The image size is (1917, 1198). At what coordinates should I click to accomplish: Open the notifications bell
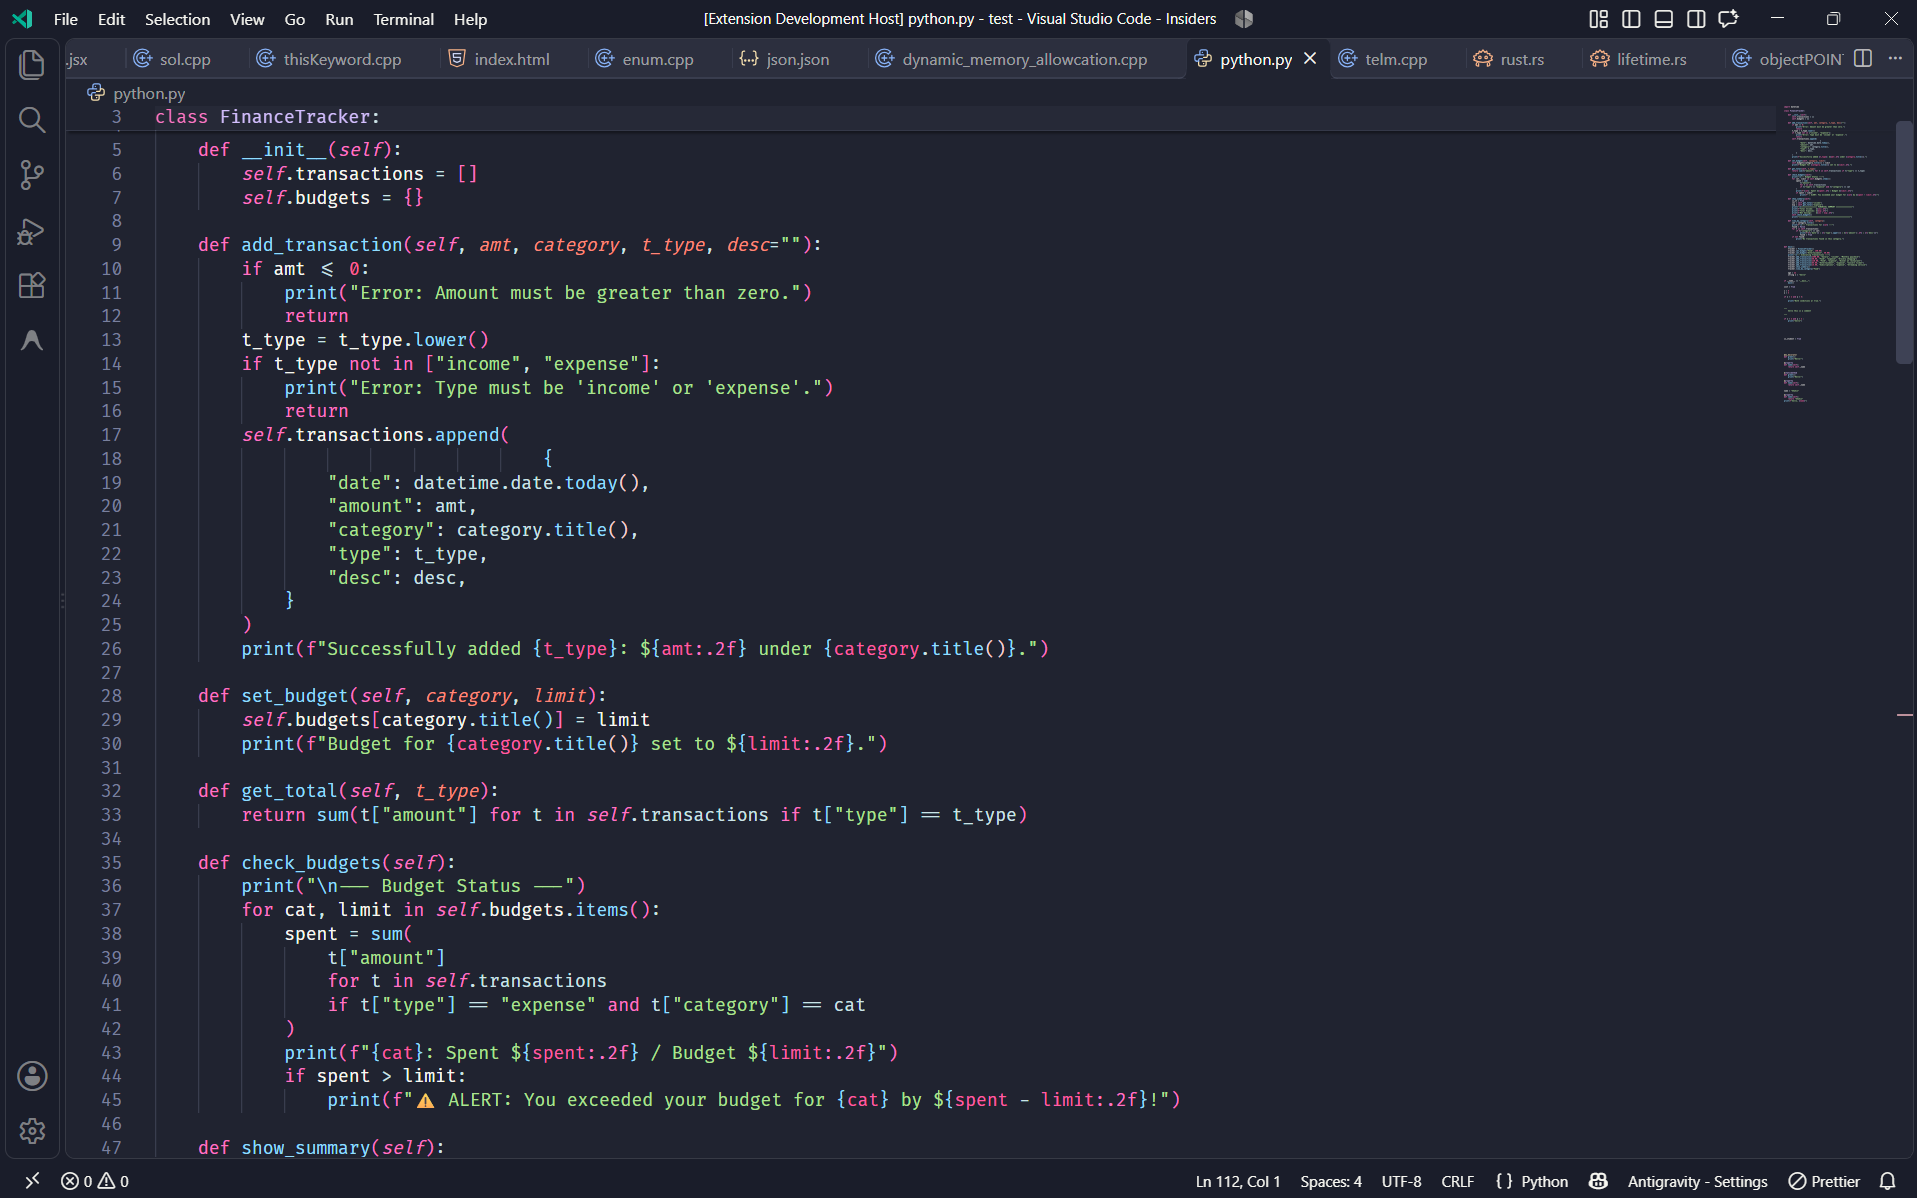coord(1888,1181)
